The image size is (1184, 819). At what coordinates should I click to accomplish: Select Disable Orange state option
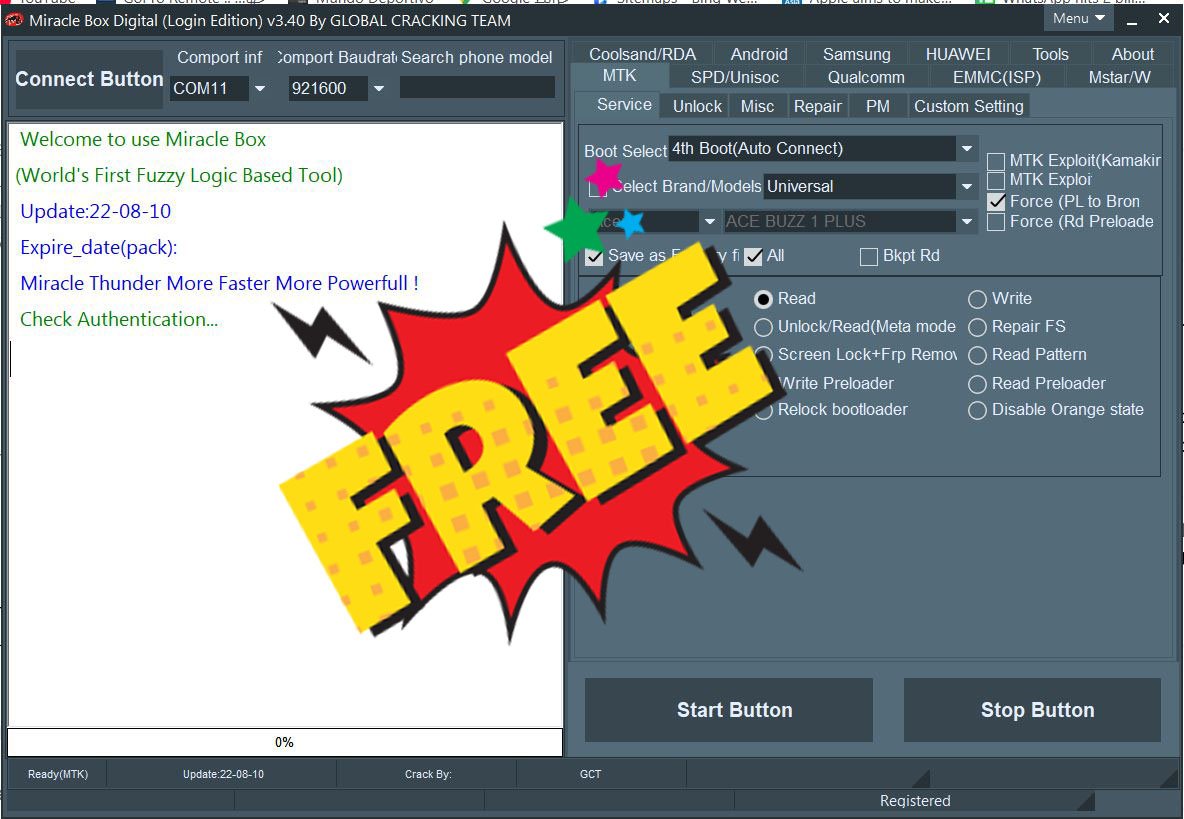point(977,411)
